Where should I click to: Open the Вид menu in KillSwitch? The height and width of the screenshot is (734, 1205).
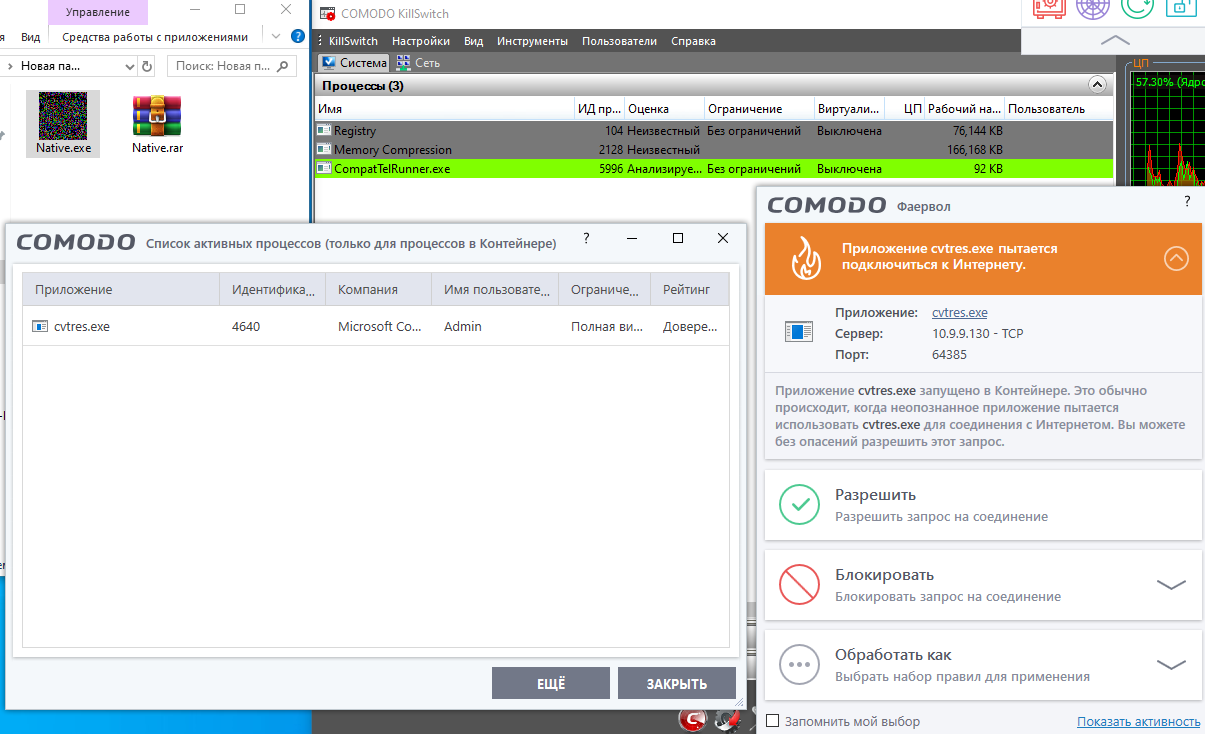point(474,41)
